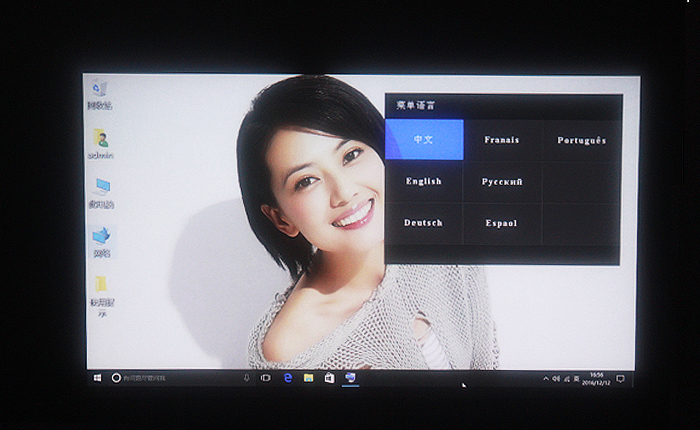
Task: Click the Cortana microphone icon
Action: (246, 378)
